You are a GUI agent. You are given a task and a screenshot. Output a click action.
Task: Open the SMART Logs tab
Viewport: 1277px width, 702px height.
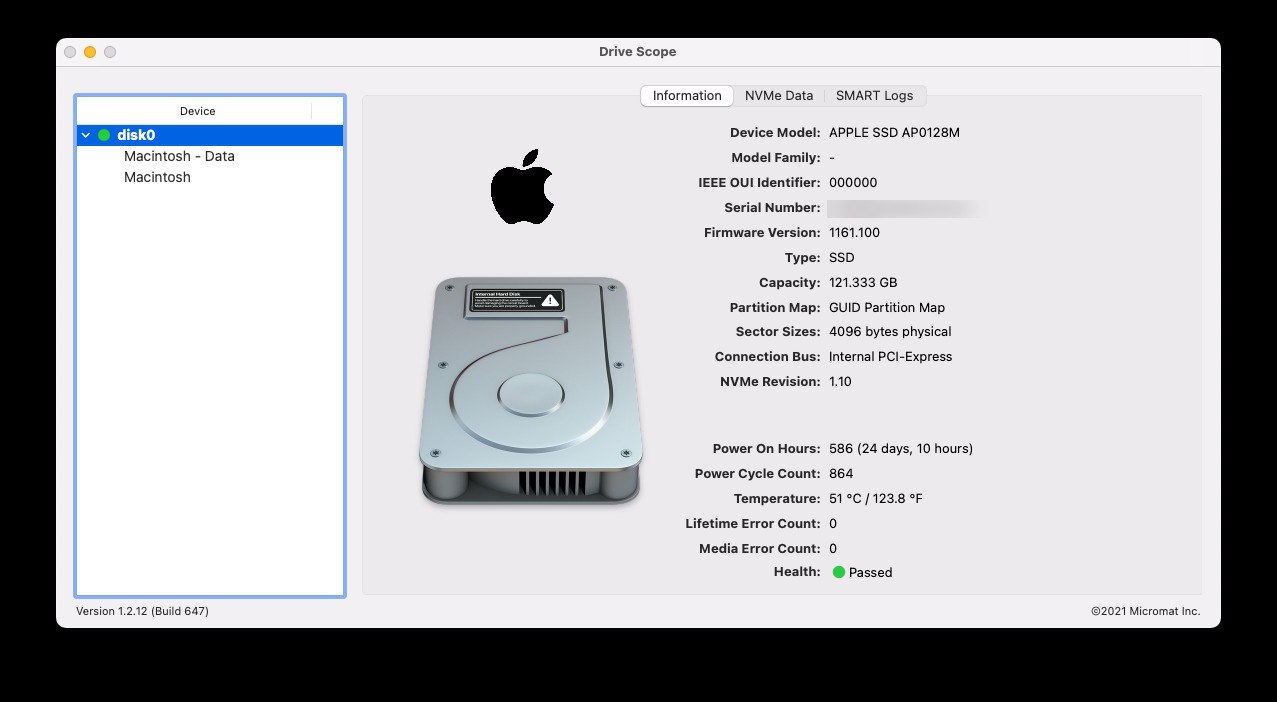(x=874, y=96)
